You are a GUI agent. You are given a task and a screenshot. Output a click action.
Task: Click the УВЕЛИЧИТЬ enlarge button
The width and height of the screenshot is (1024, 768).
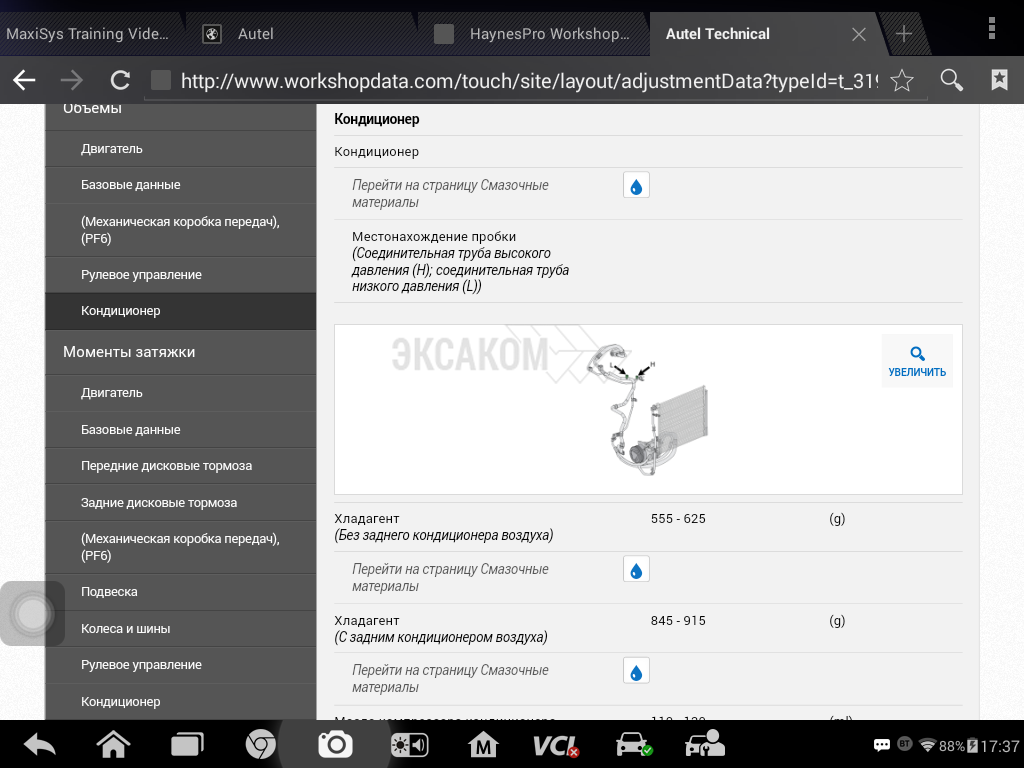click(917, 361)
